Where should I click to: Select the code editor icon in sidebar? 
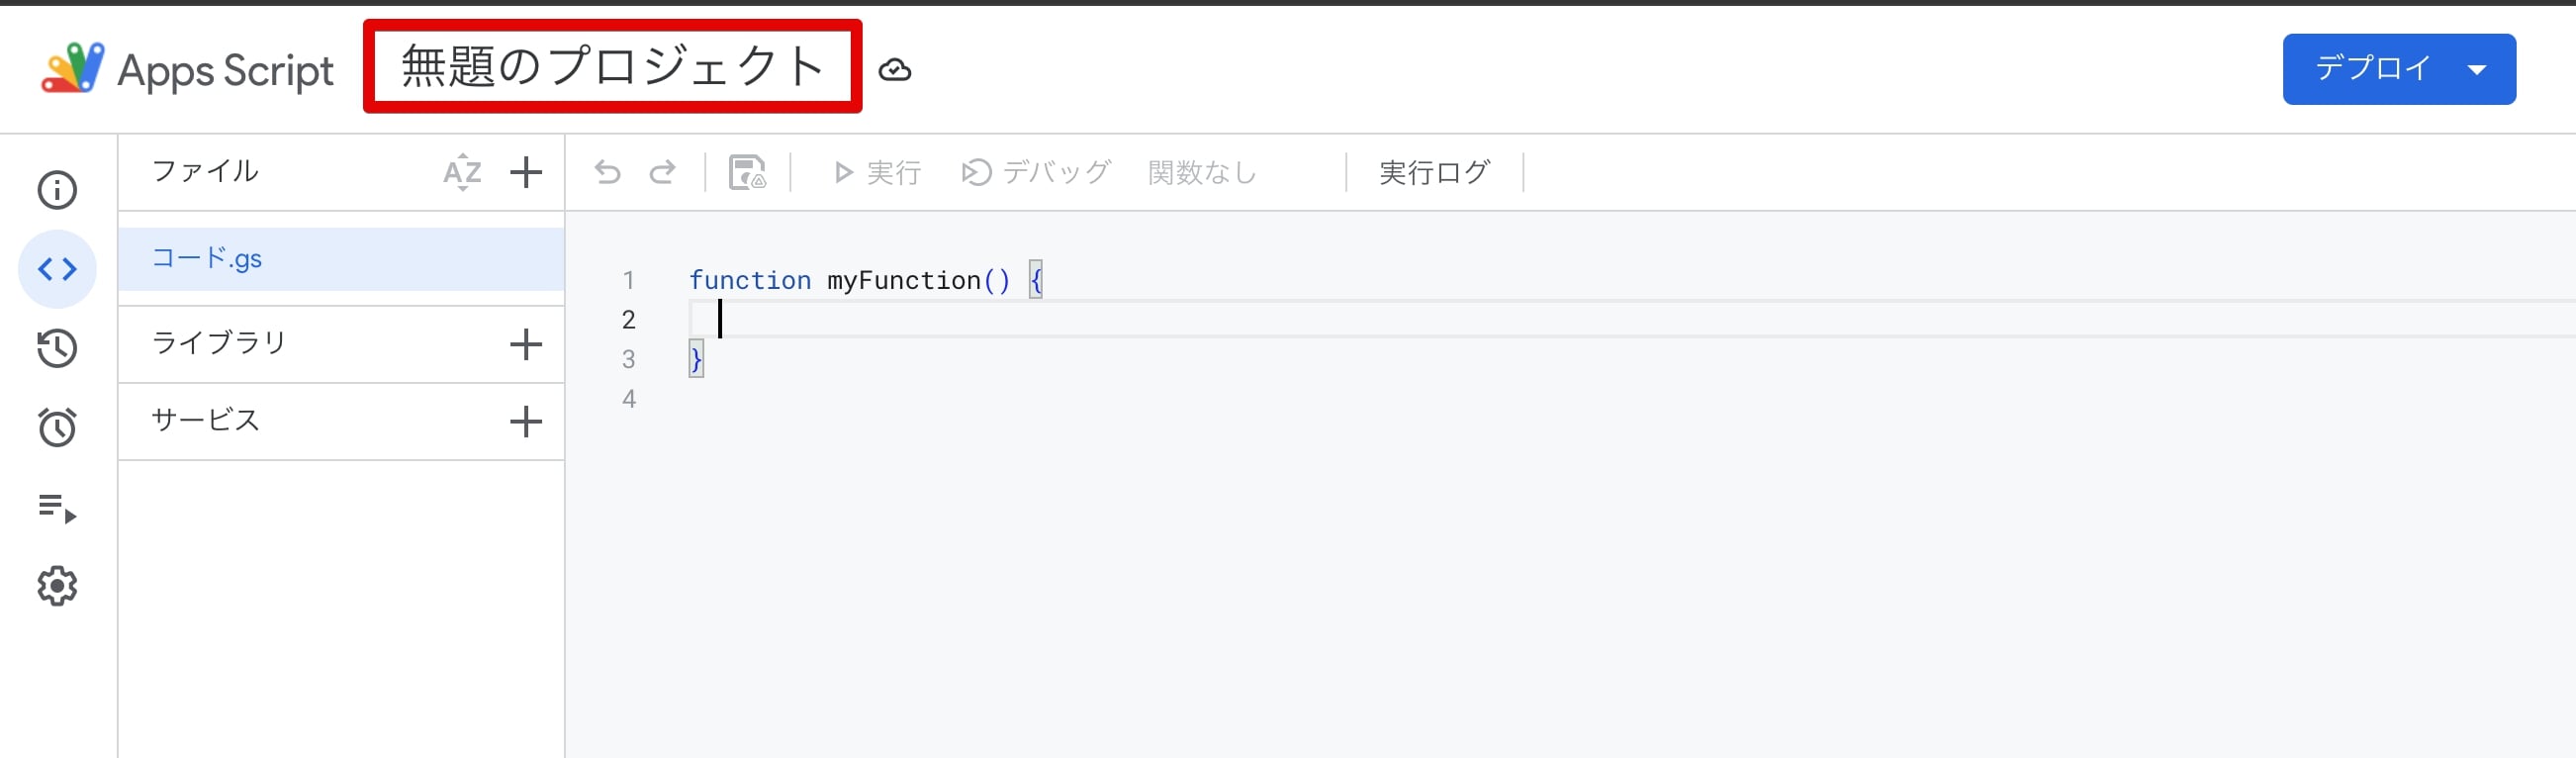click(57, 269)
